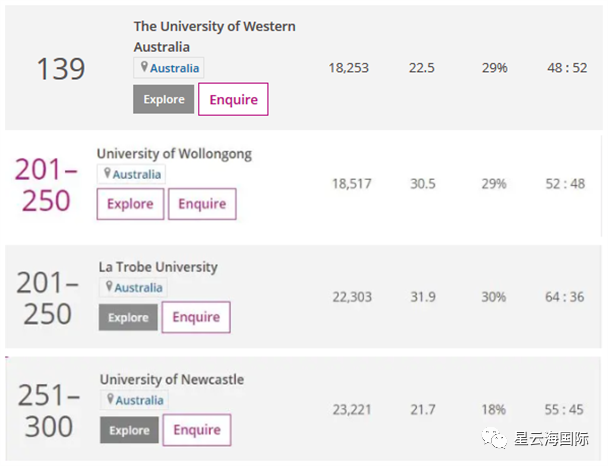The height and width of the screenshot is (466, 608).
Task: Enquire about University of Newcastle
Action: (x=197, y=430)
